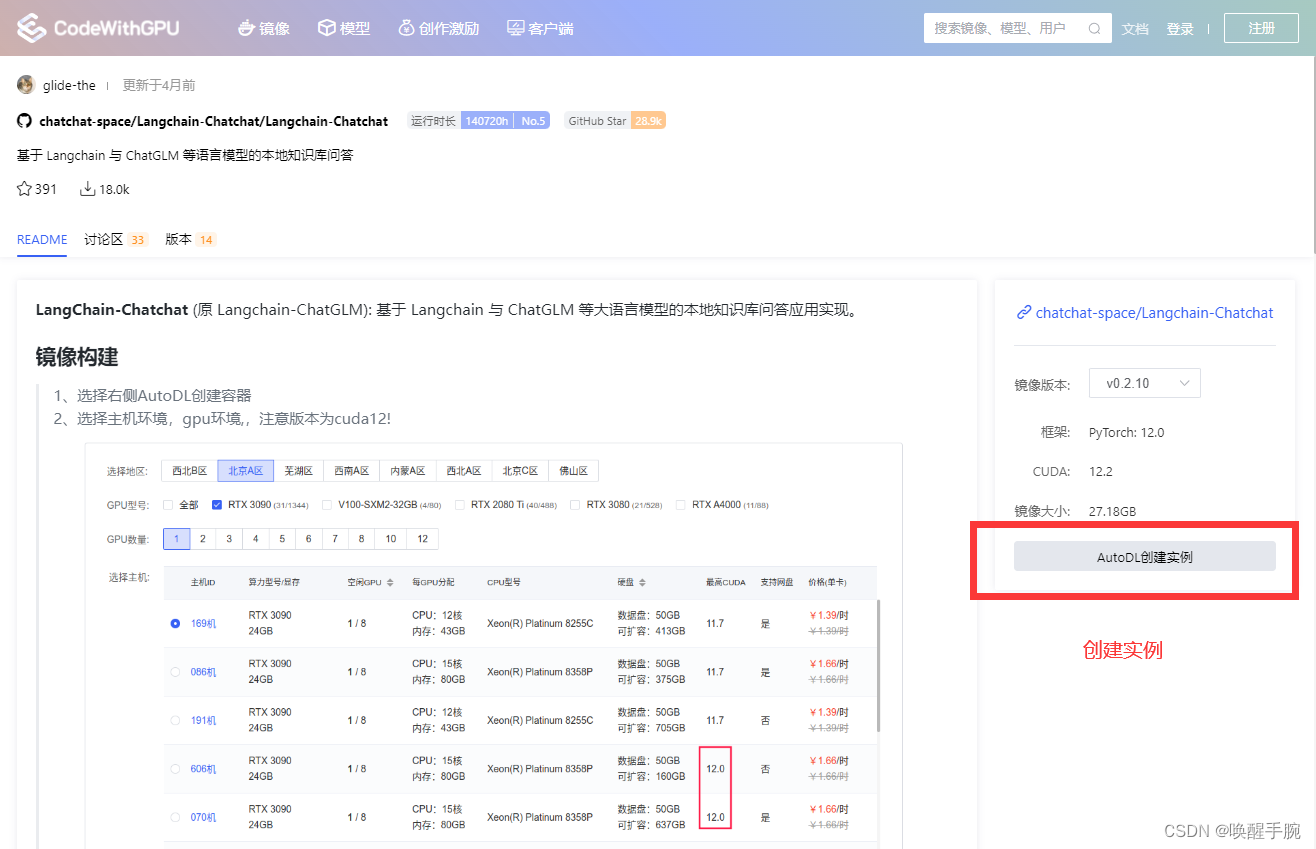Set GPU数量 to 8
This screenshot has height=849, width=1316.
pos(361,539)
